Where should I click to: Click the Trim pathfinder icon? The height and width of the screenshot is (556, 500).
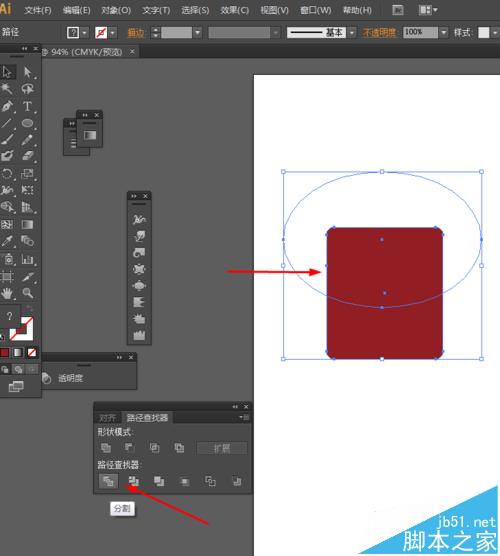[x=134, y=481]
